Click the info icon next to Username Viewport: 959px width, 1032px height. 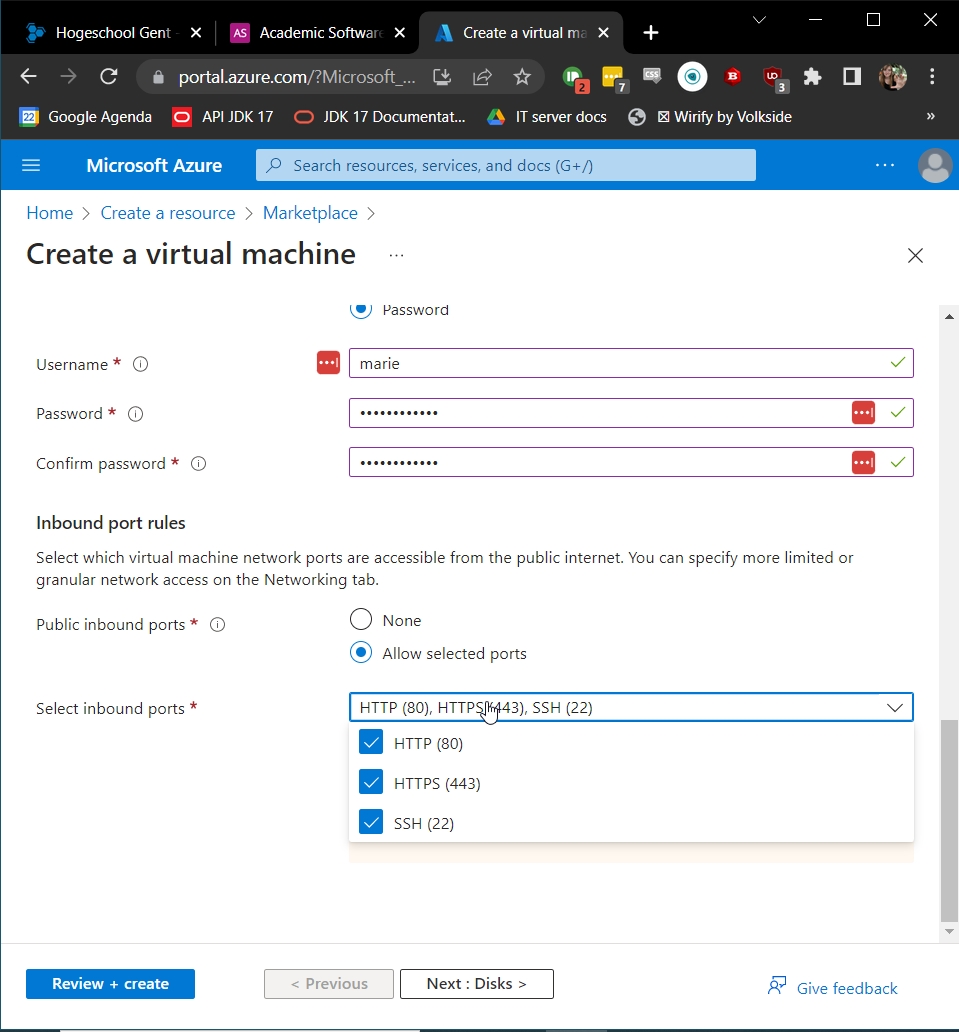coord(141,365)
